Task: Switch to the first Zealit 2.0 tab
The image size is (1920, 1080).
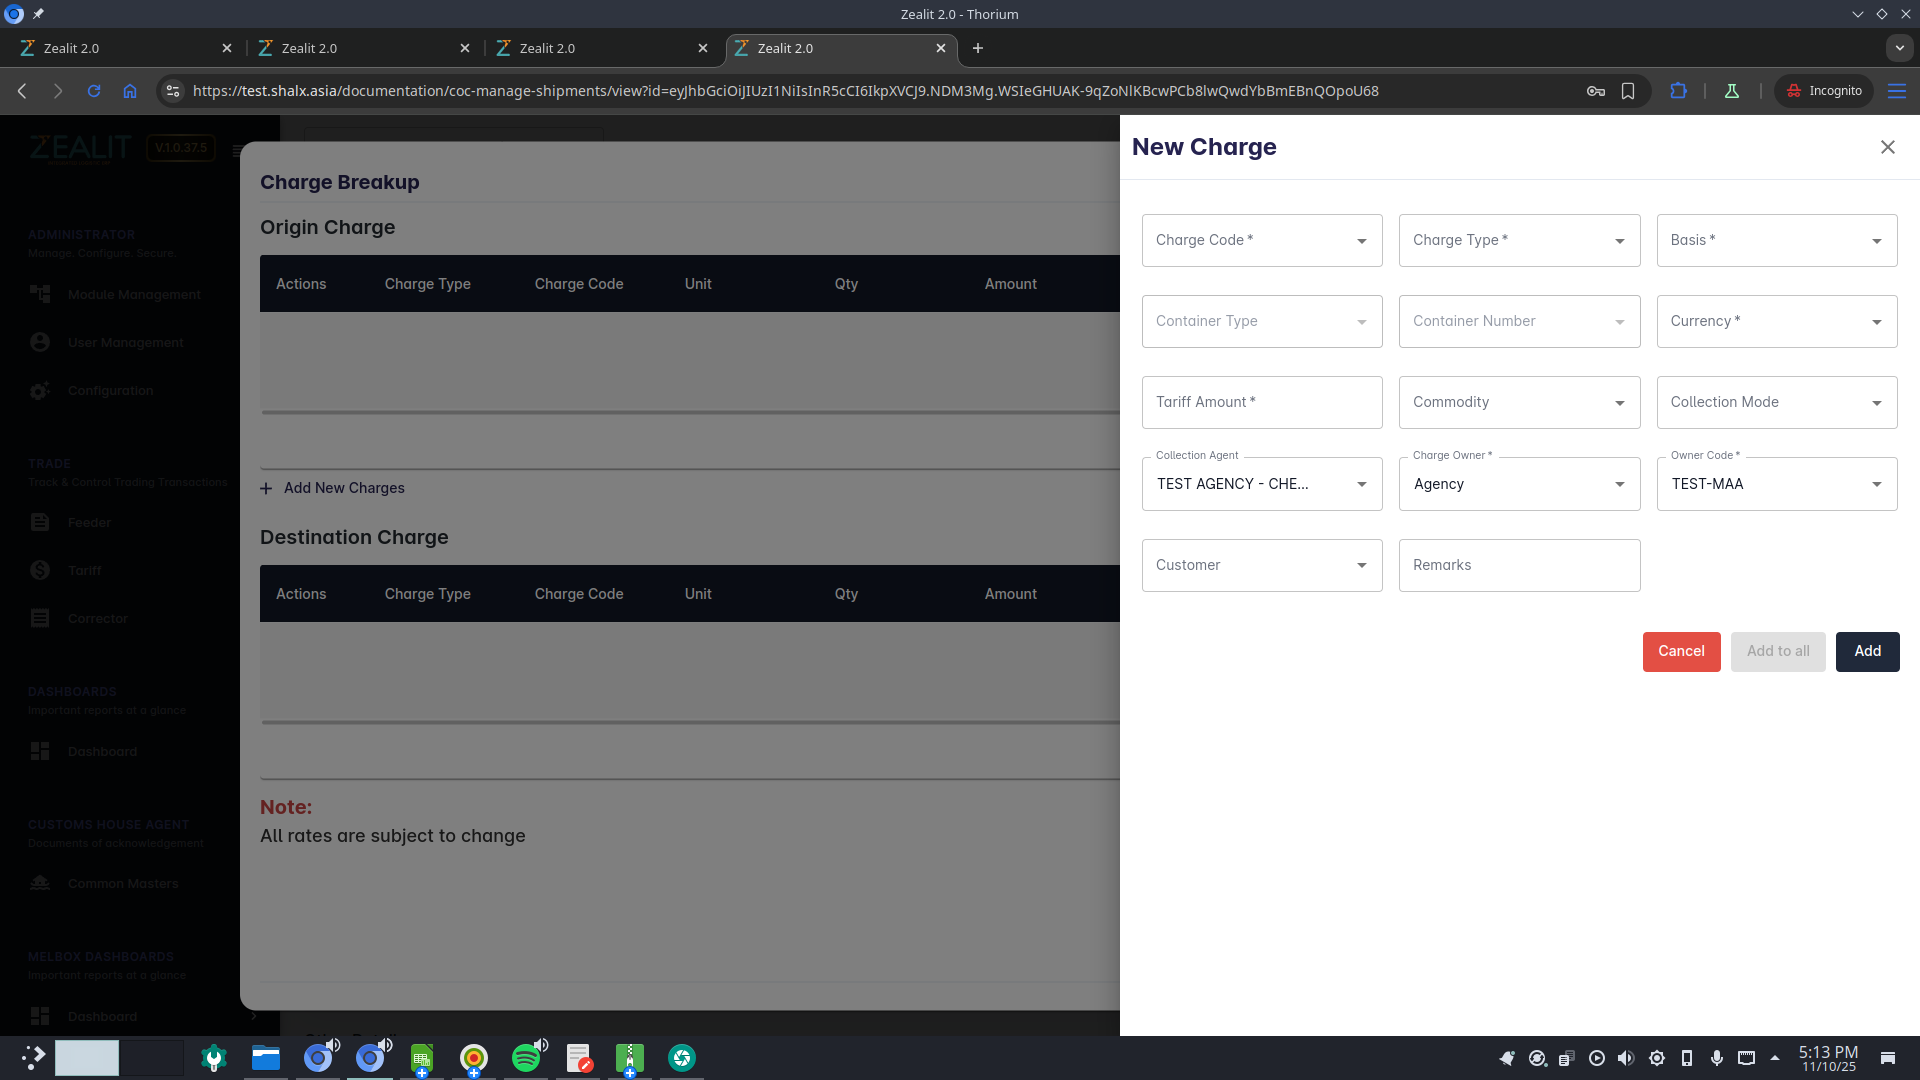Action: click(x=120, y=48)
